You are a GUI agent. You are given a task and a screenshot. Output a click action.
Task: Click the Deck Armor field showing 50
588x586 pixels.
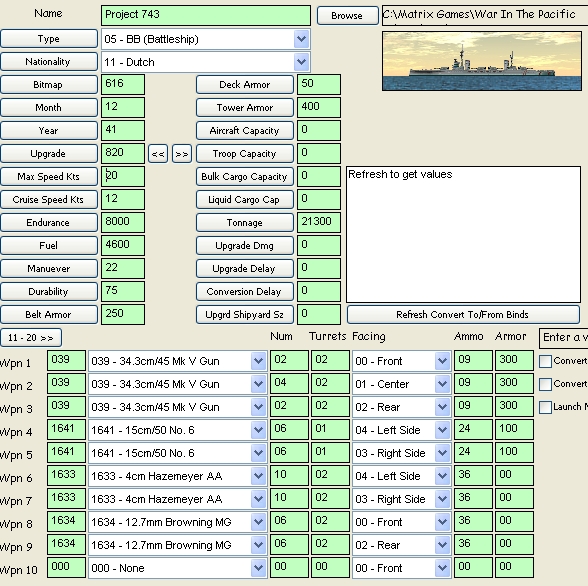[319, 84]
